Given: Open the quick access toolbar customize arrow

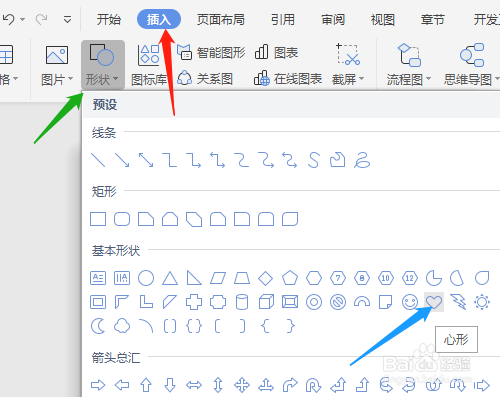Looking at the screenshot, I should 68,19.
